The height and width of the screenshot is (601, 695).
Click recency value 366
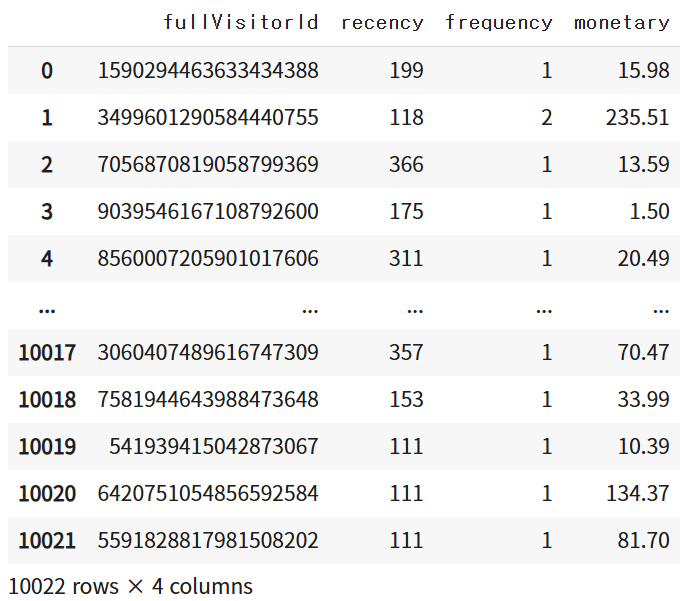point(406,164)
